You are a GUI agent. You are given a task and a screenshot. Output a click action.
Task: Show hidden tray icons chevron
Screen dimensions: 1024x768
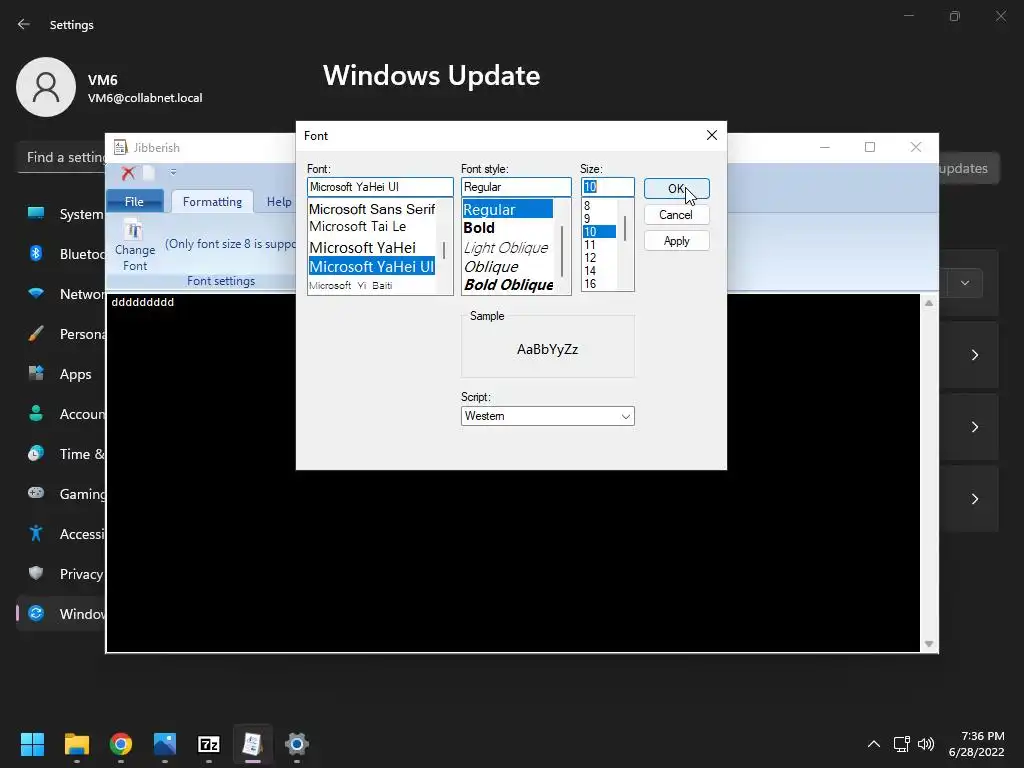point(874,744)
